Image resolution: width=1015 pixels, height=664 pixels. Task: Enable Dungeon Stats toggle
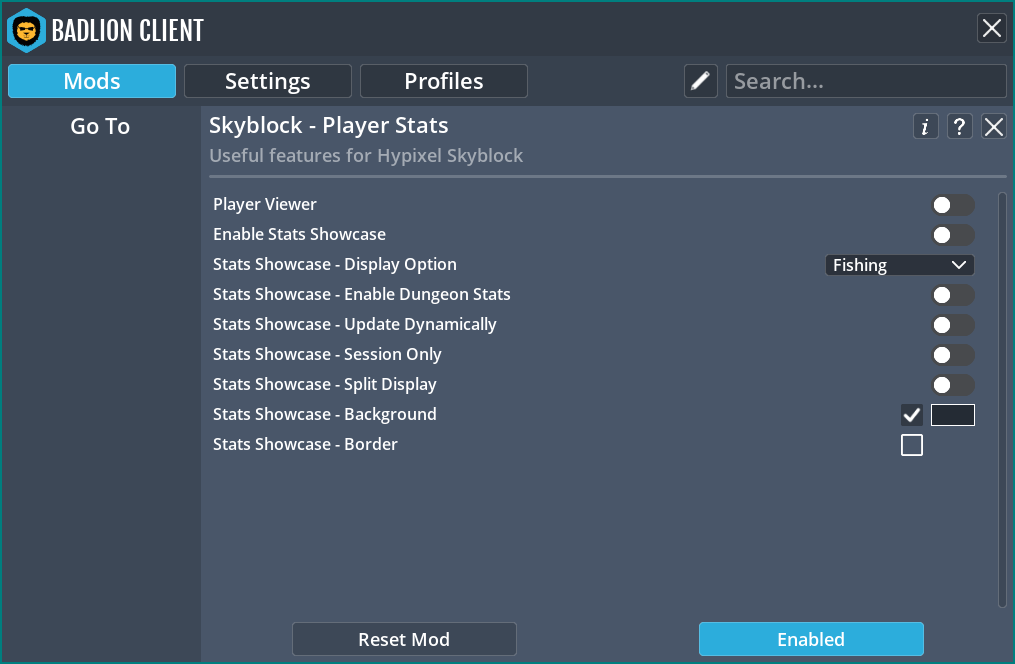[952, 295]
